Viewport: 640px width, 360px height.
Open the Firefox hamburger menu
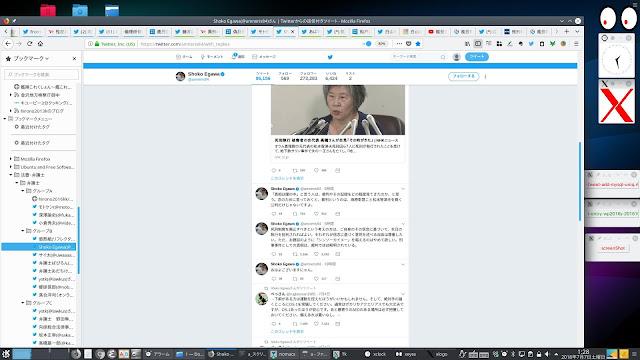576,44
